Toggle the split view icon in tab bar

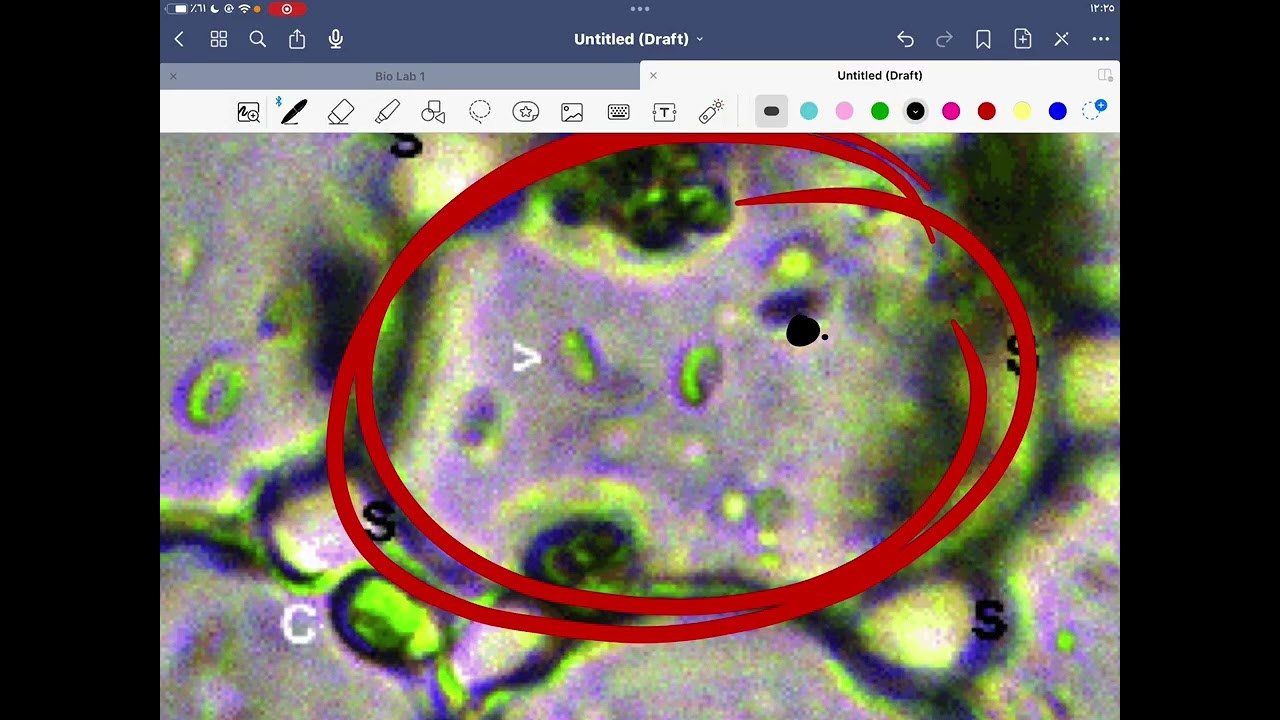[1105, 75]
